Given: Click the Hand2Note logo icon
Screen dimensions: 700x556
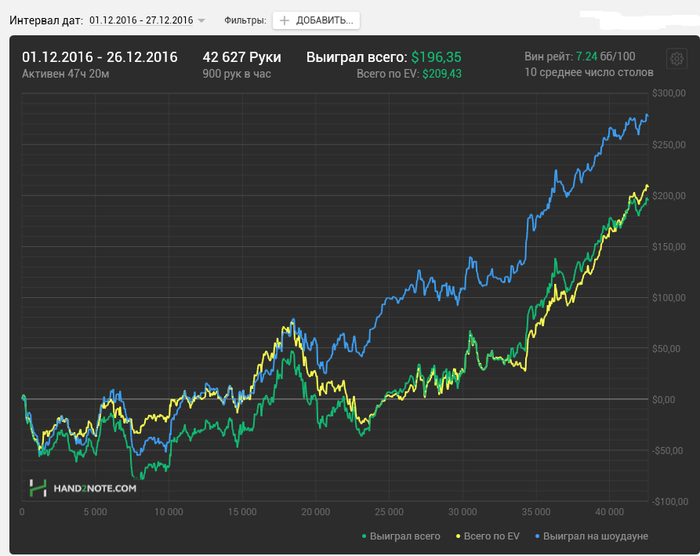Looking at the screenshot, I should pyautogui.click(x=38, y=488).
